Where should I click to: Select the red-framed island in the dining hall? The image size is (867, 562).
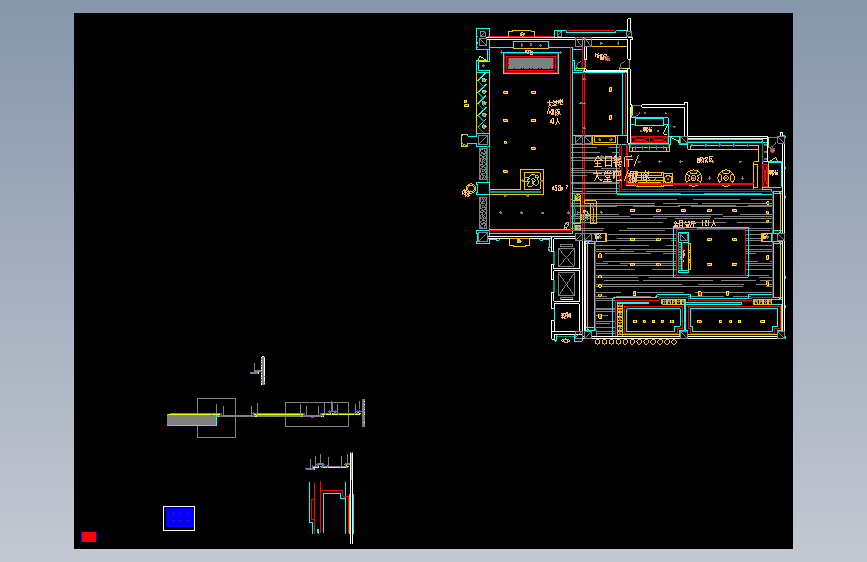(x=711, y=252)
